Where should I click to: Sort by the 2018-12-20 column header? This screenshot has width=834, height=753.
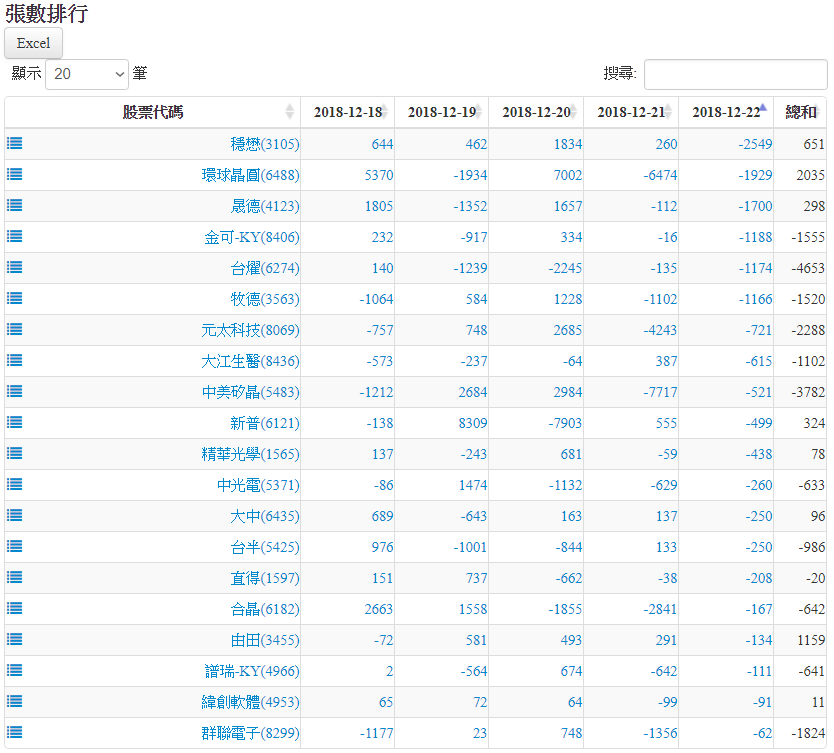coord(536,112)
